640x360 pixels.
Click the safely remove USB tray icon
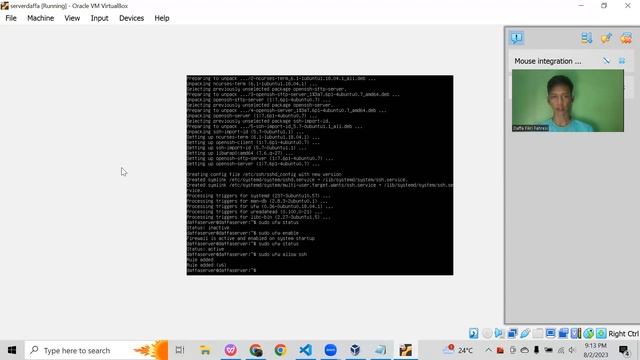[x=536, y=350]
